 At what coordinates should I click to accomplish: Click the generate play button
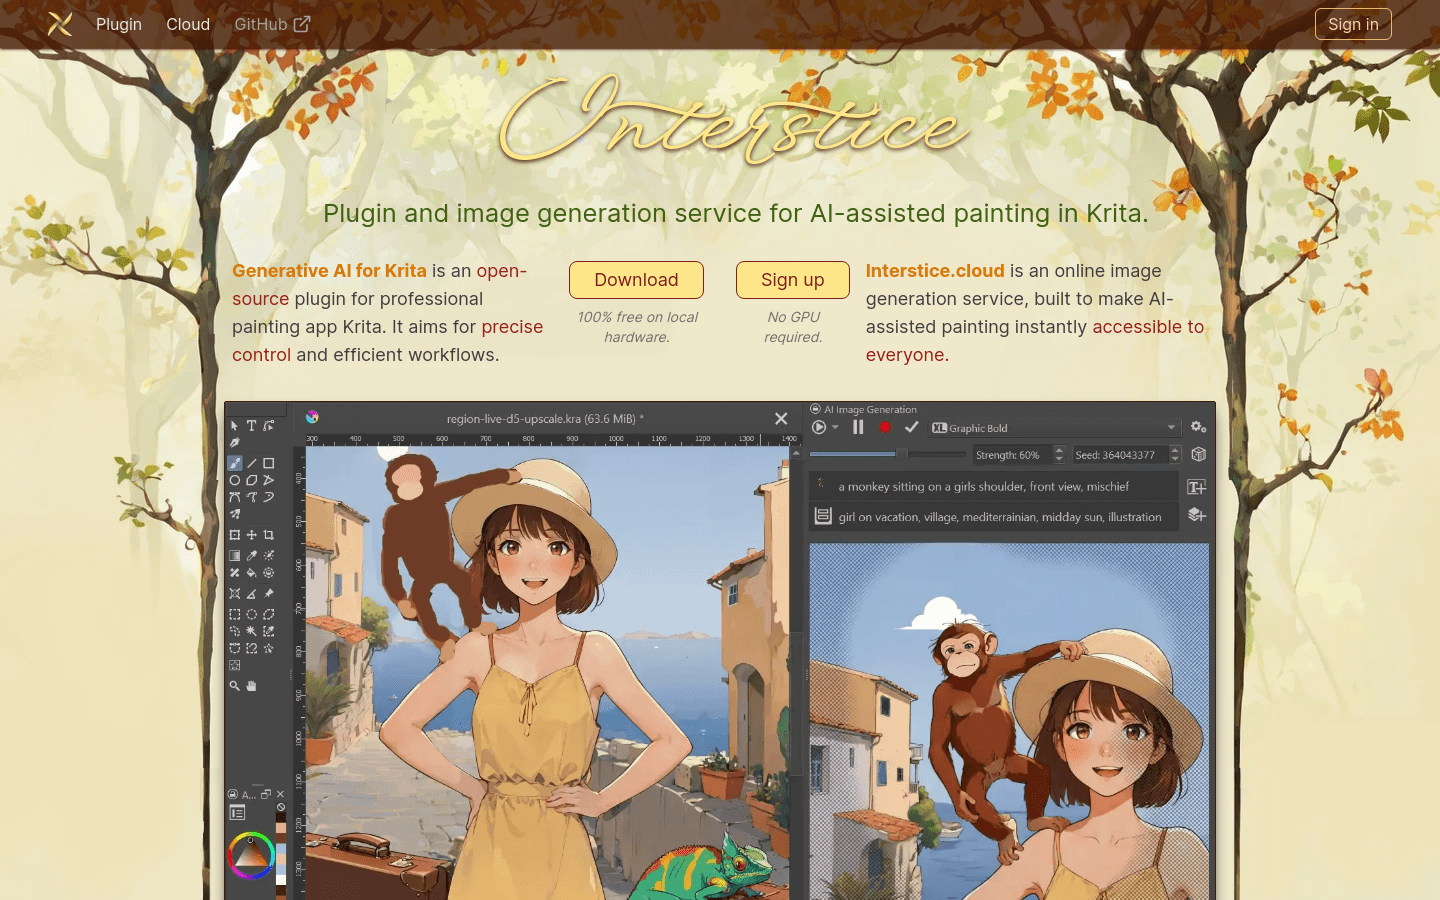819,427
